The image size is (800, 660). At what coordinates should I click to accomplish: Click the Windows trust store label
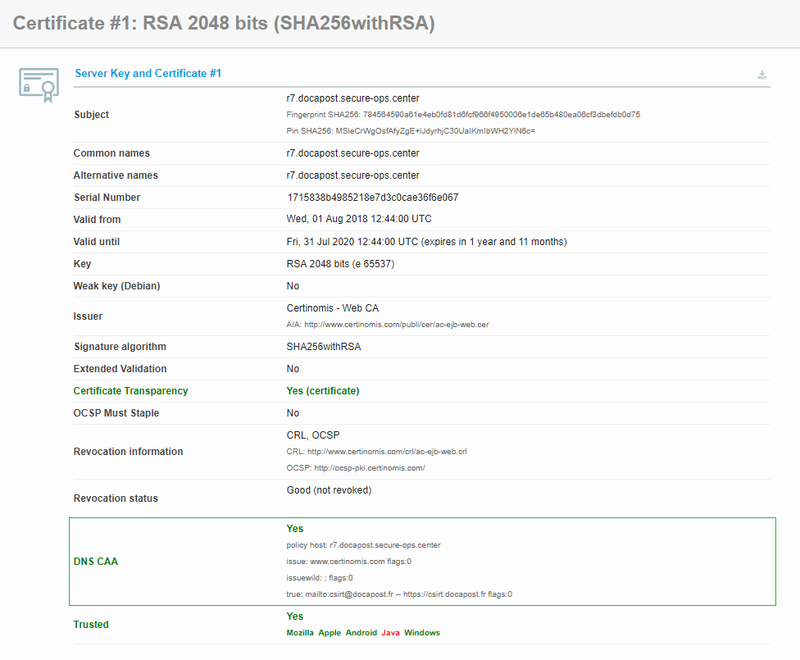click(422, 632)
